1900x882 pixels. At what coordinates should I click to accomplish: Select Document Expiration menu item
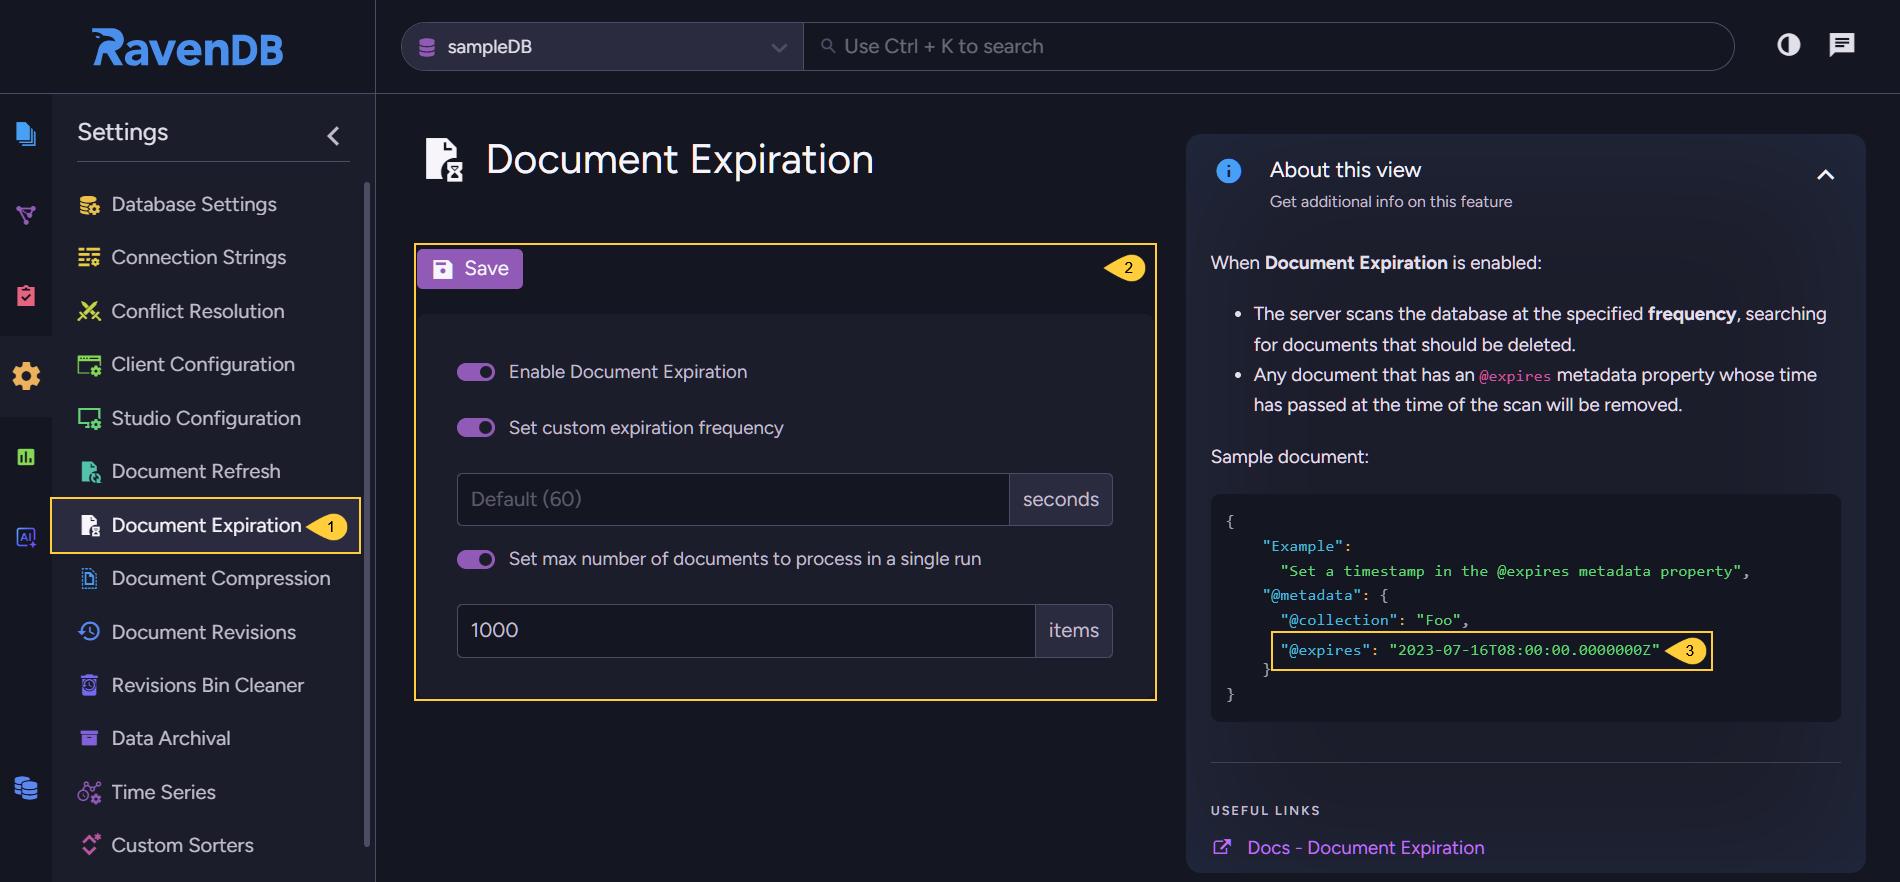[x=207, y=526]
